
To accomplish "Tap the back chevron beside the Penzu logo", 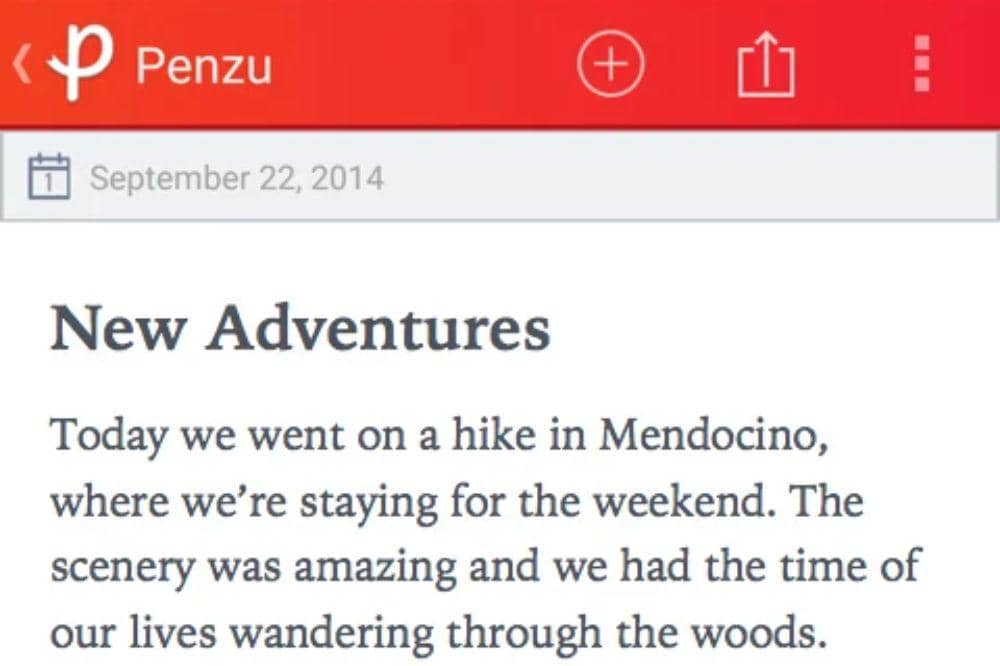I will pos(21,64).
